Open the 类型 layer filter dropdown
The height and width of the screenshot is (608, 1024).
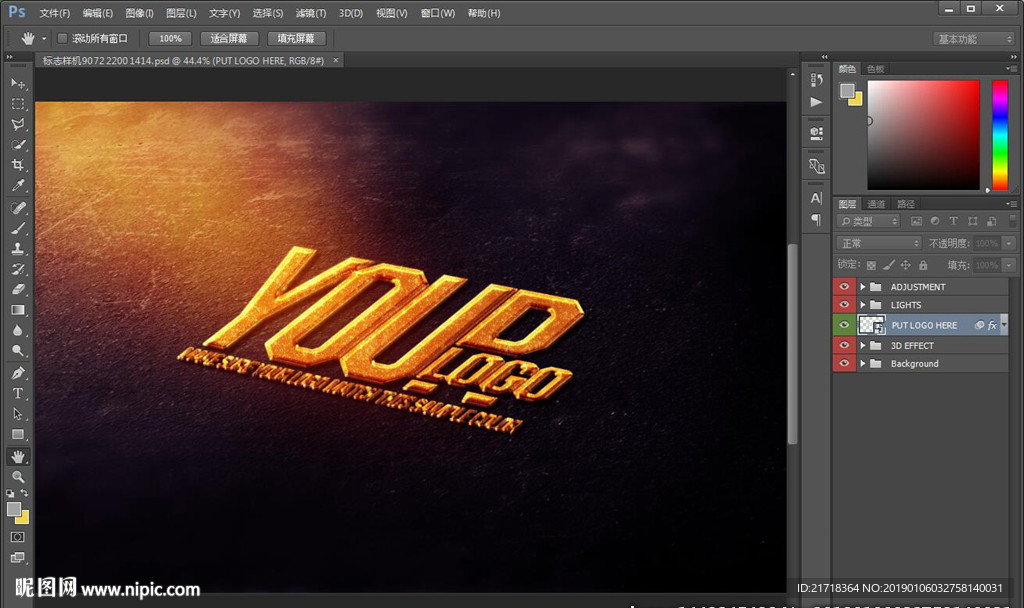[x=869, y=221]
